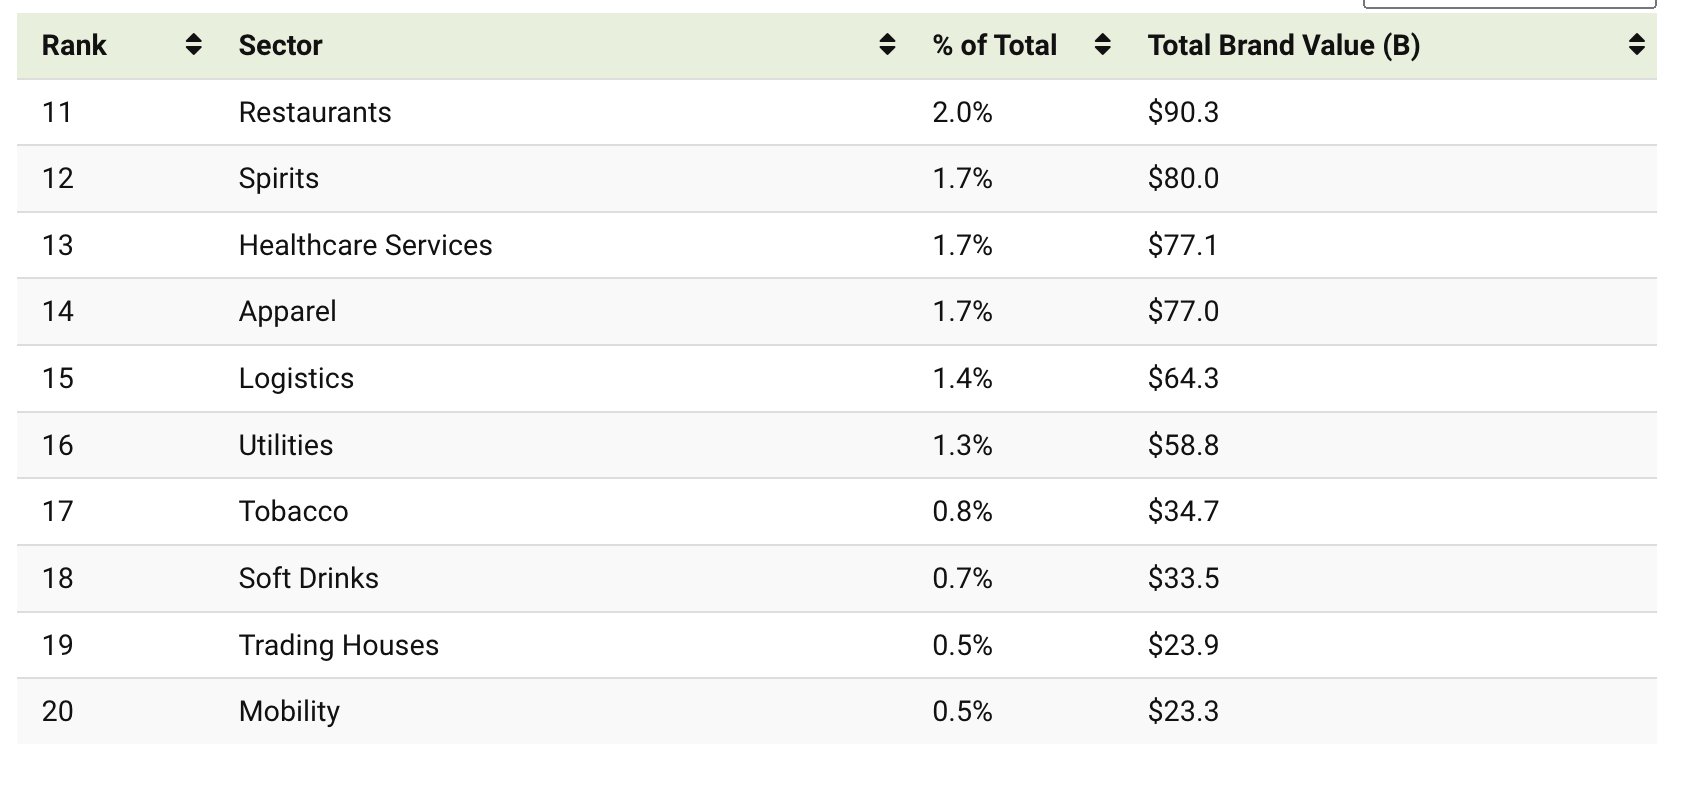Image resolution: width=1690 pixels, height=788 pixels.
Task: Click the Tobacco brand value $34.7
Action: point(1183,511)
